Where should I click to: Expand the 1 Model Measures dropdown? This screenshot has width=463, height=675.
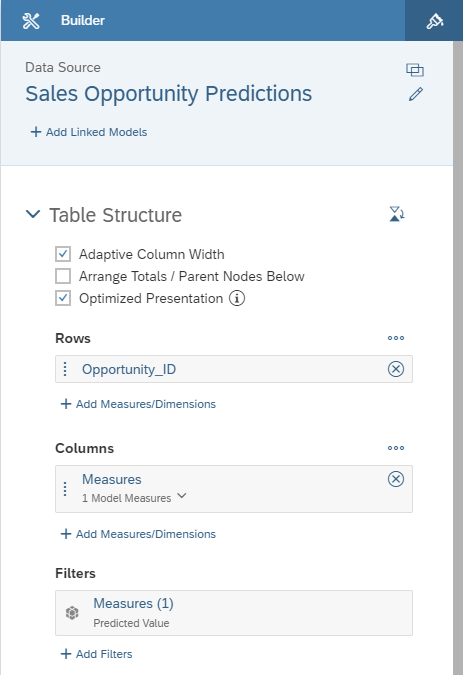(x=182, y=496)
